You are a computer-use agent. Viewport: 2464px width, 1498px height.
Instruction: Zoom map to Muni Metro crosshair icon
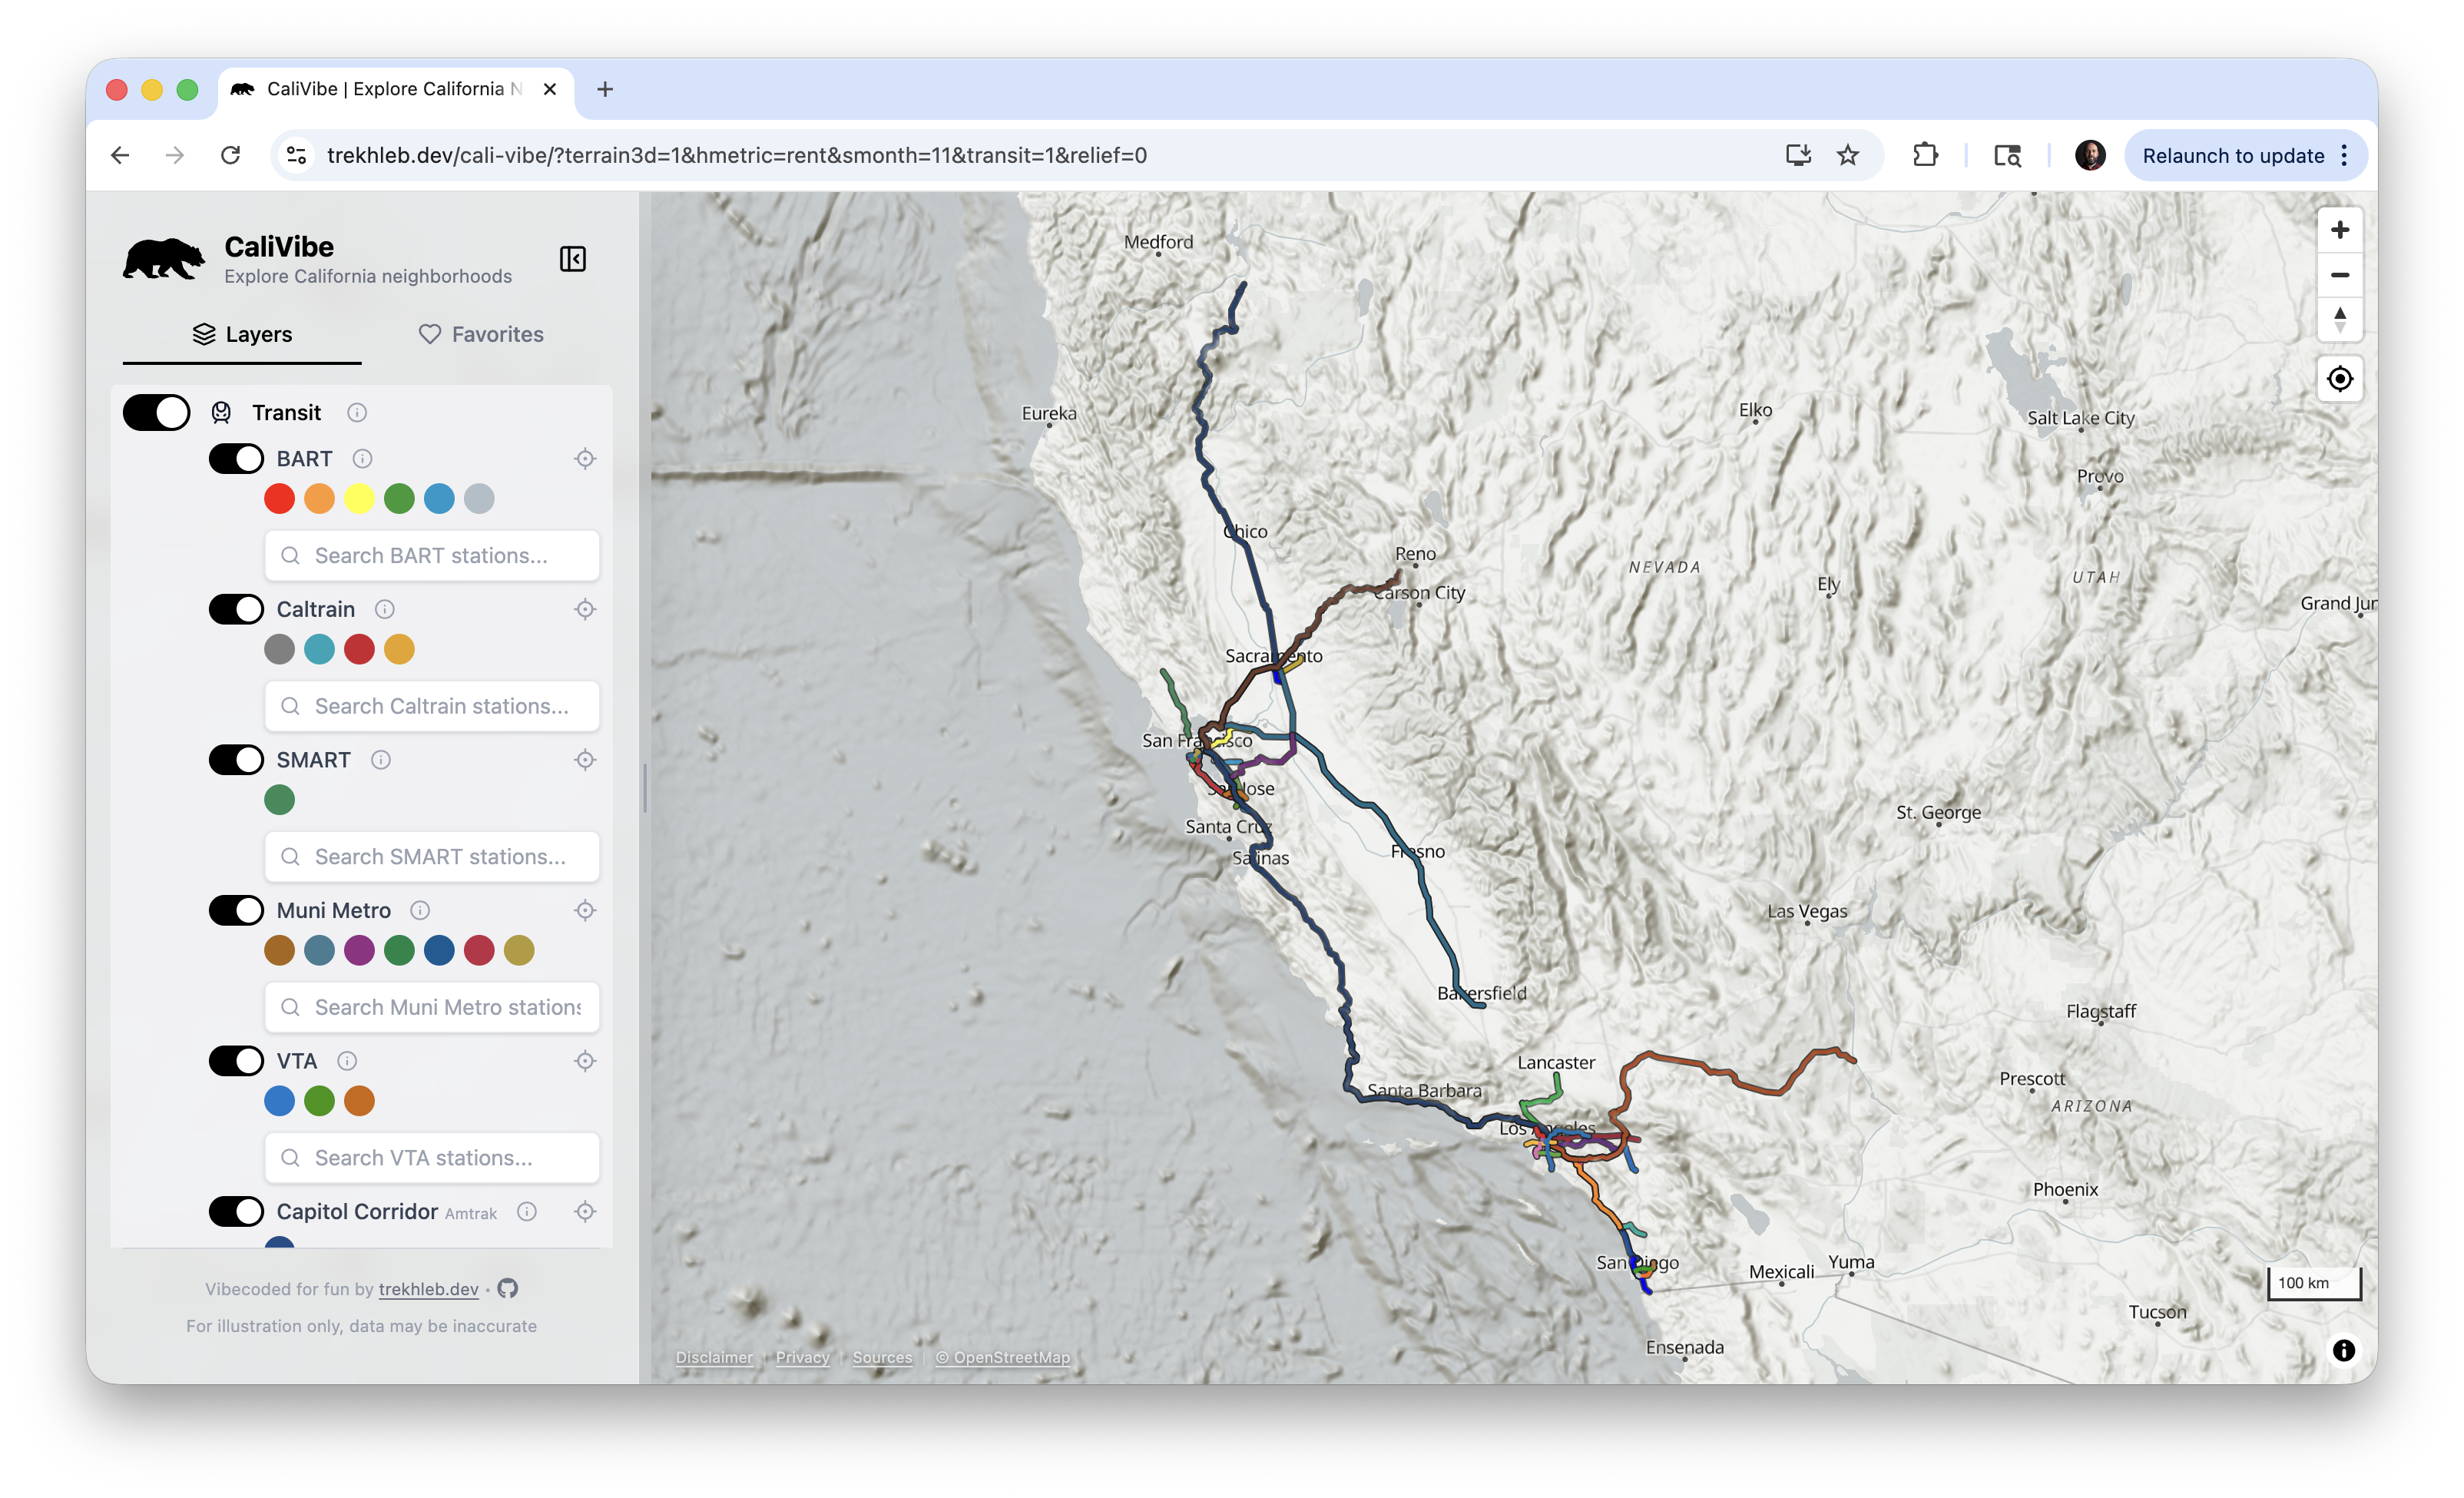586,911
